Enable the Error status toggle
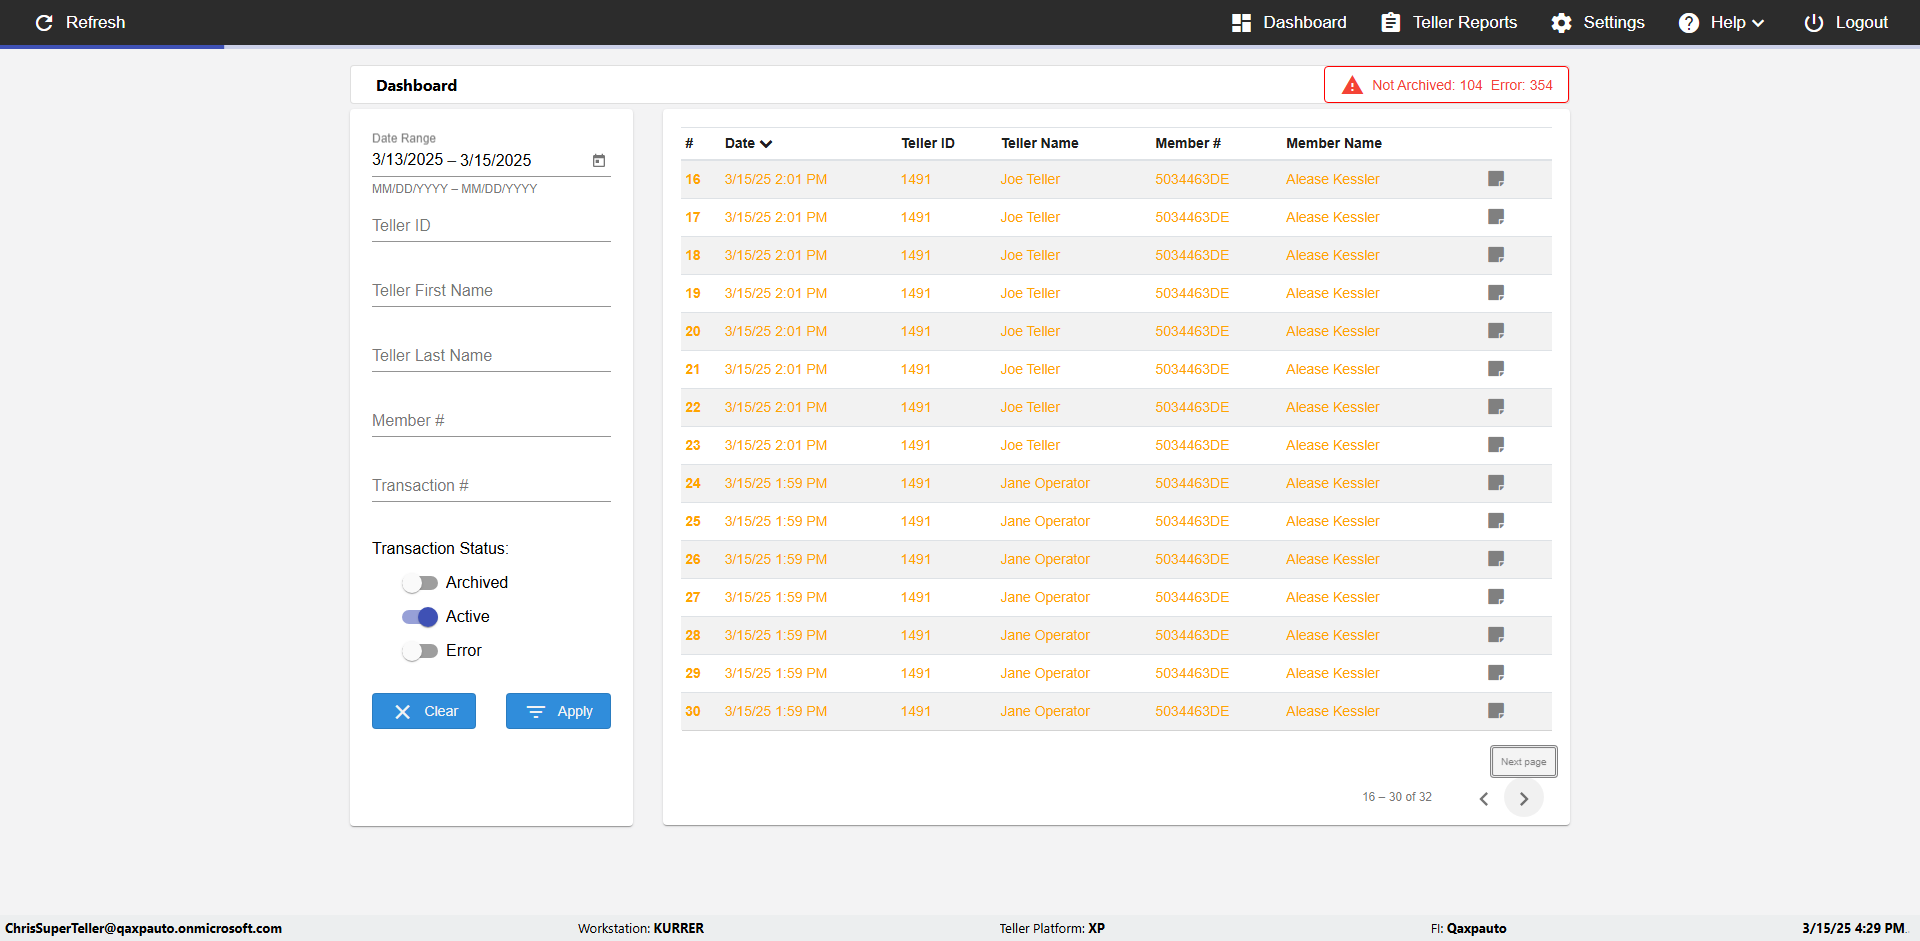Screen dimensions: 1920x941 coord(420,651)
